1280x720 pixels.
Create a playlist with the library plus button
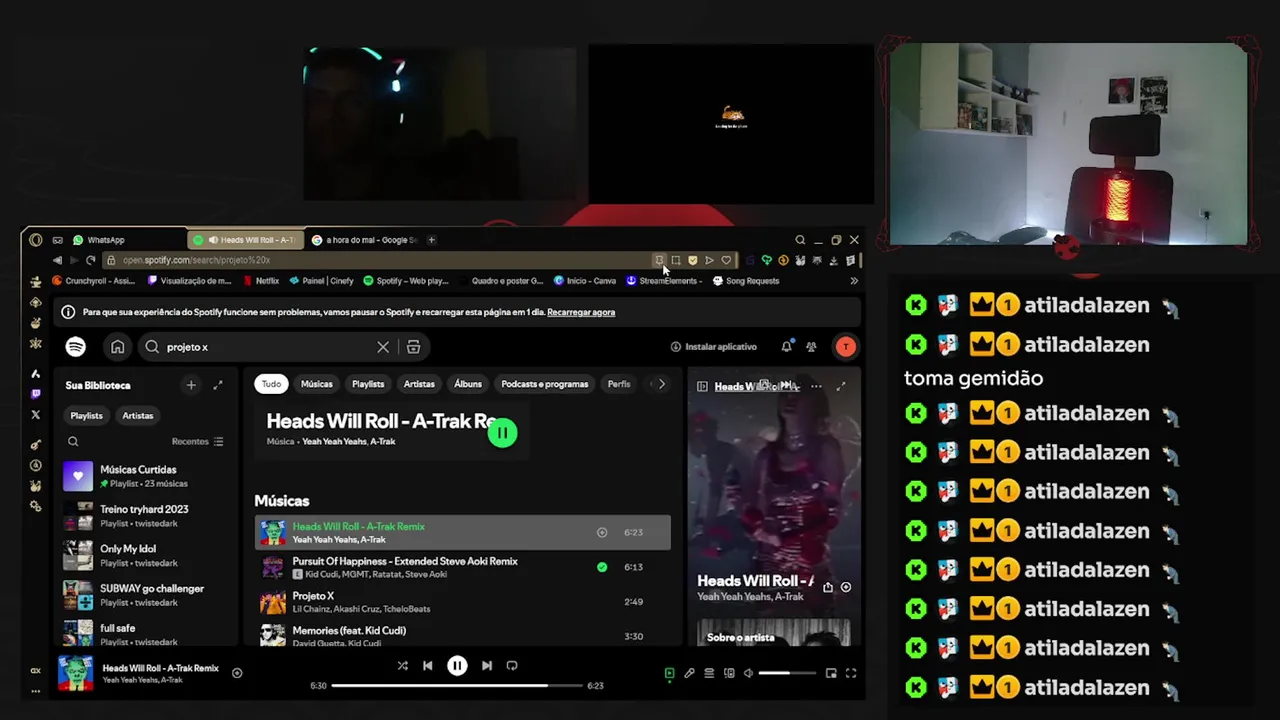coord(191,385)
